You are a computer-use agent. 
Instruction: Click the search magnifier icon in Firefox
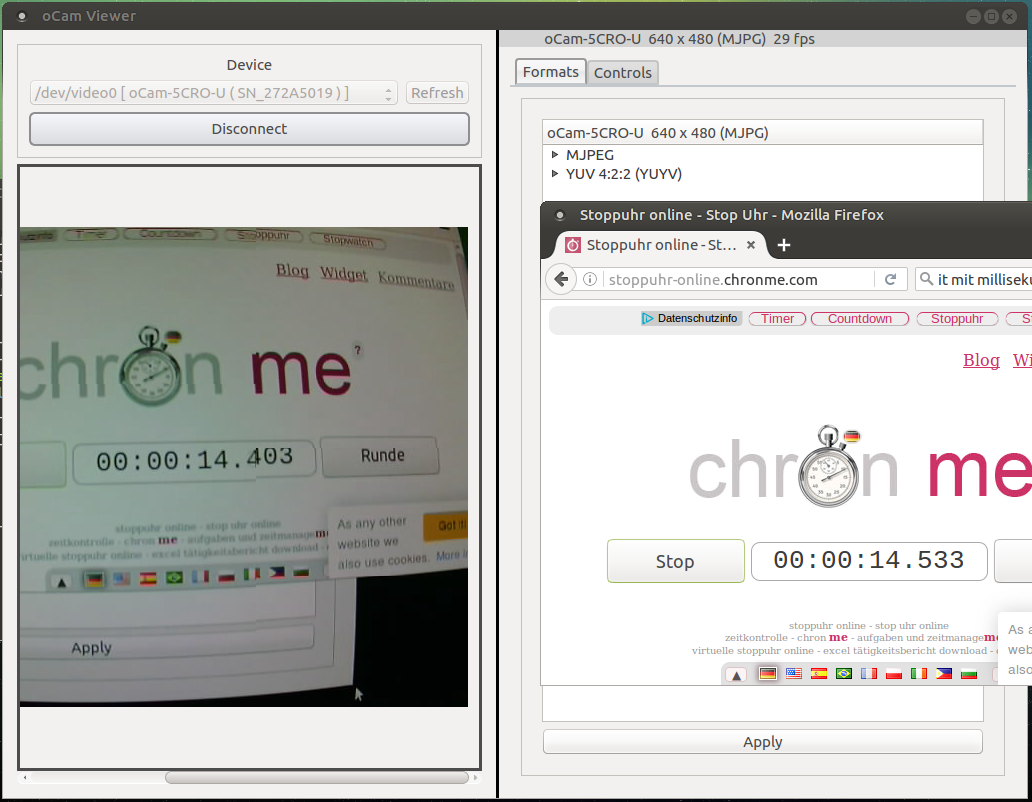tap(926, 279)
